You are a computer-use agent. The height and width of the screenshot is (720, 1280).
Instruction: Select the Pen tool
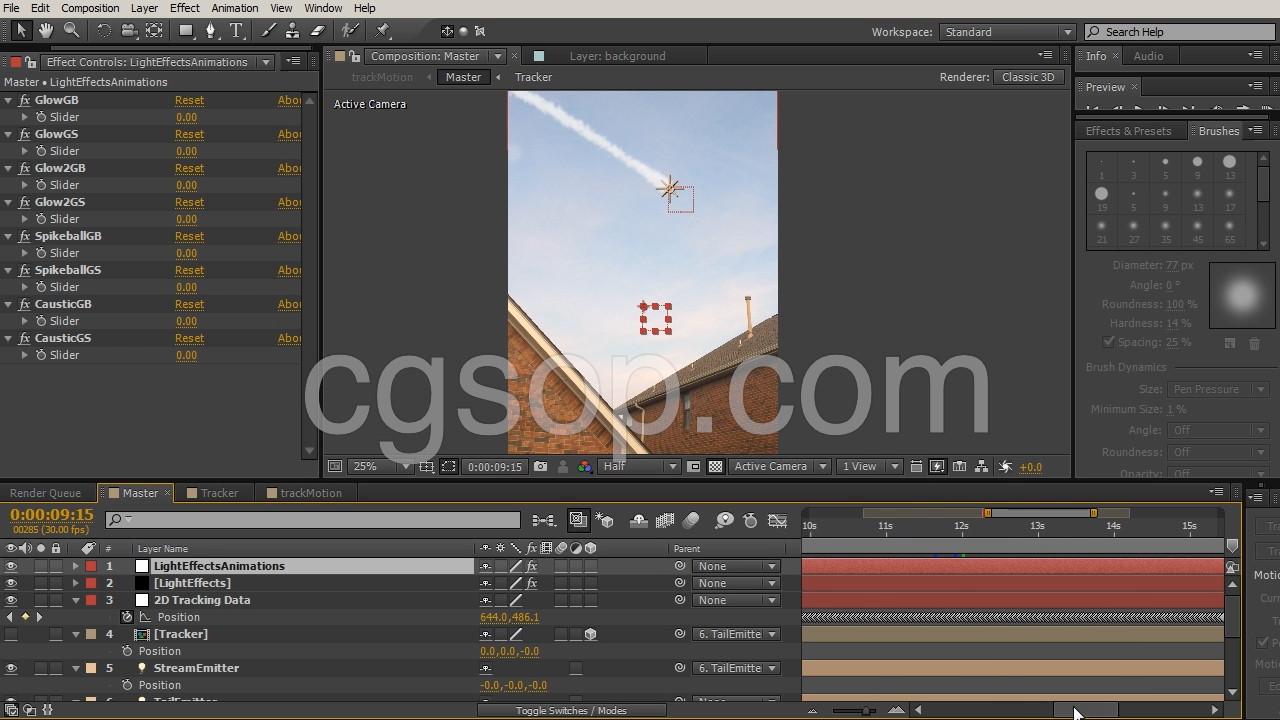tap(211, 31)
